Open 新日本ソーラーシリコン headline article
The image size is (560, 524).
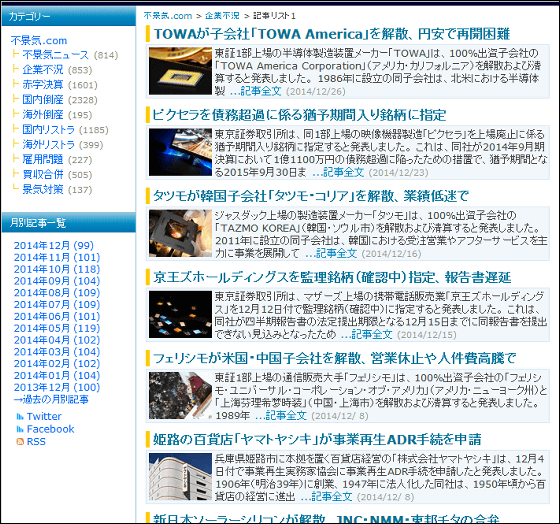click(326, 519)
